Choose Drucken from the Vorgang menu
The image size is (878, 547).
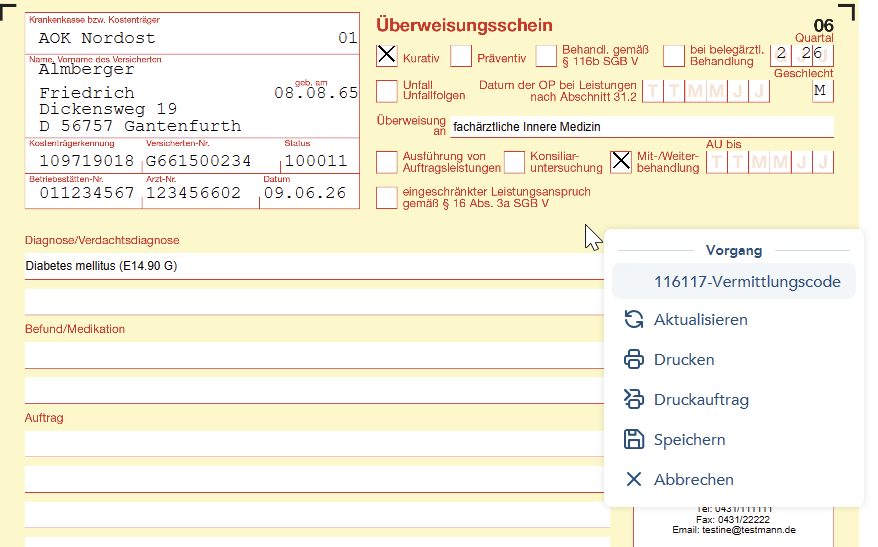734,359
